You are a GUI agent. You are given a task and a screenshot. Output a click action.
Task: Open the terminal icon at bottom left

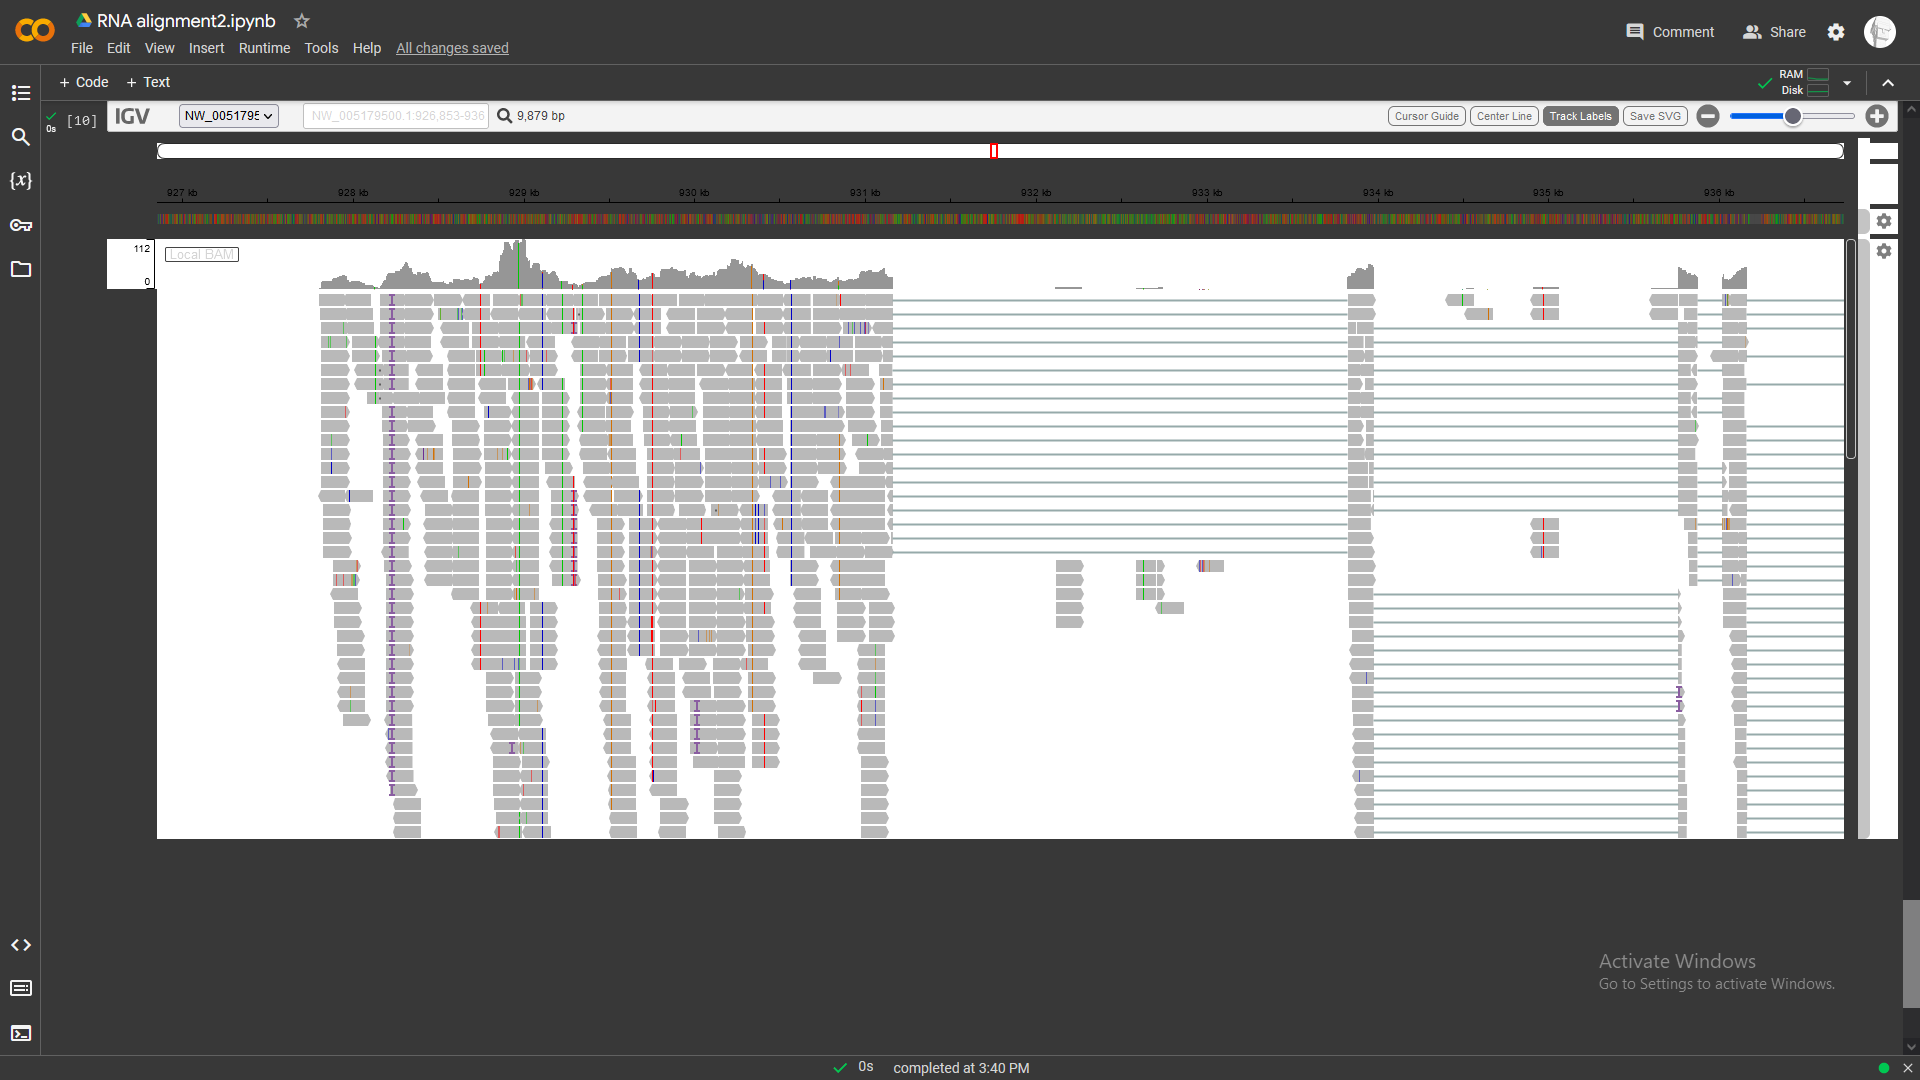(x=21, y=1033)
